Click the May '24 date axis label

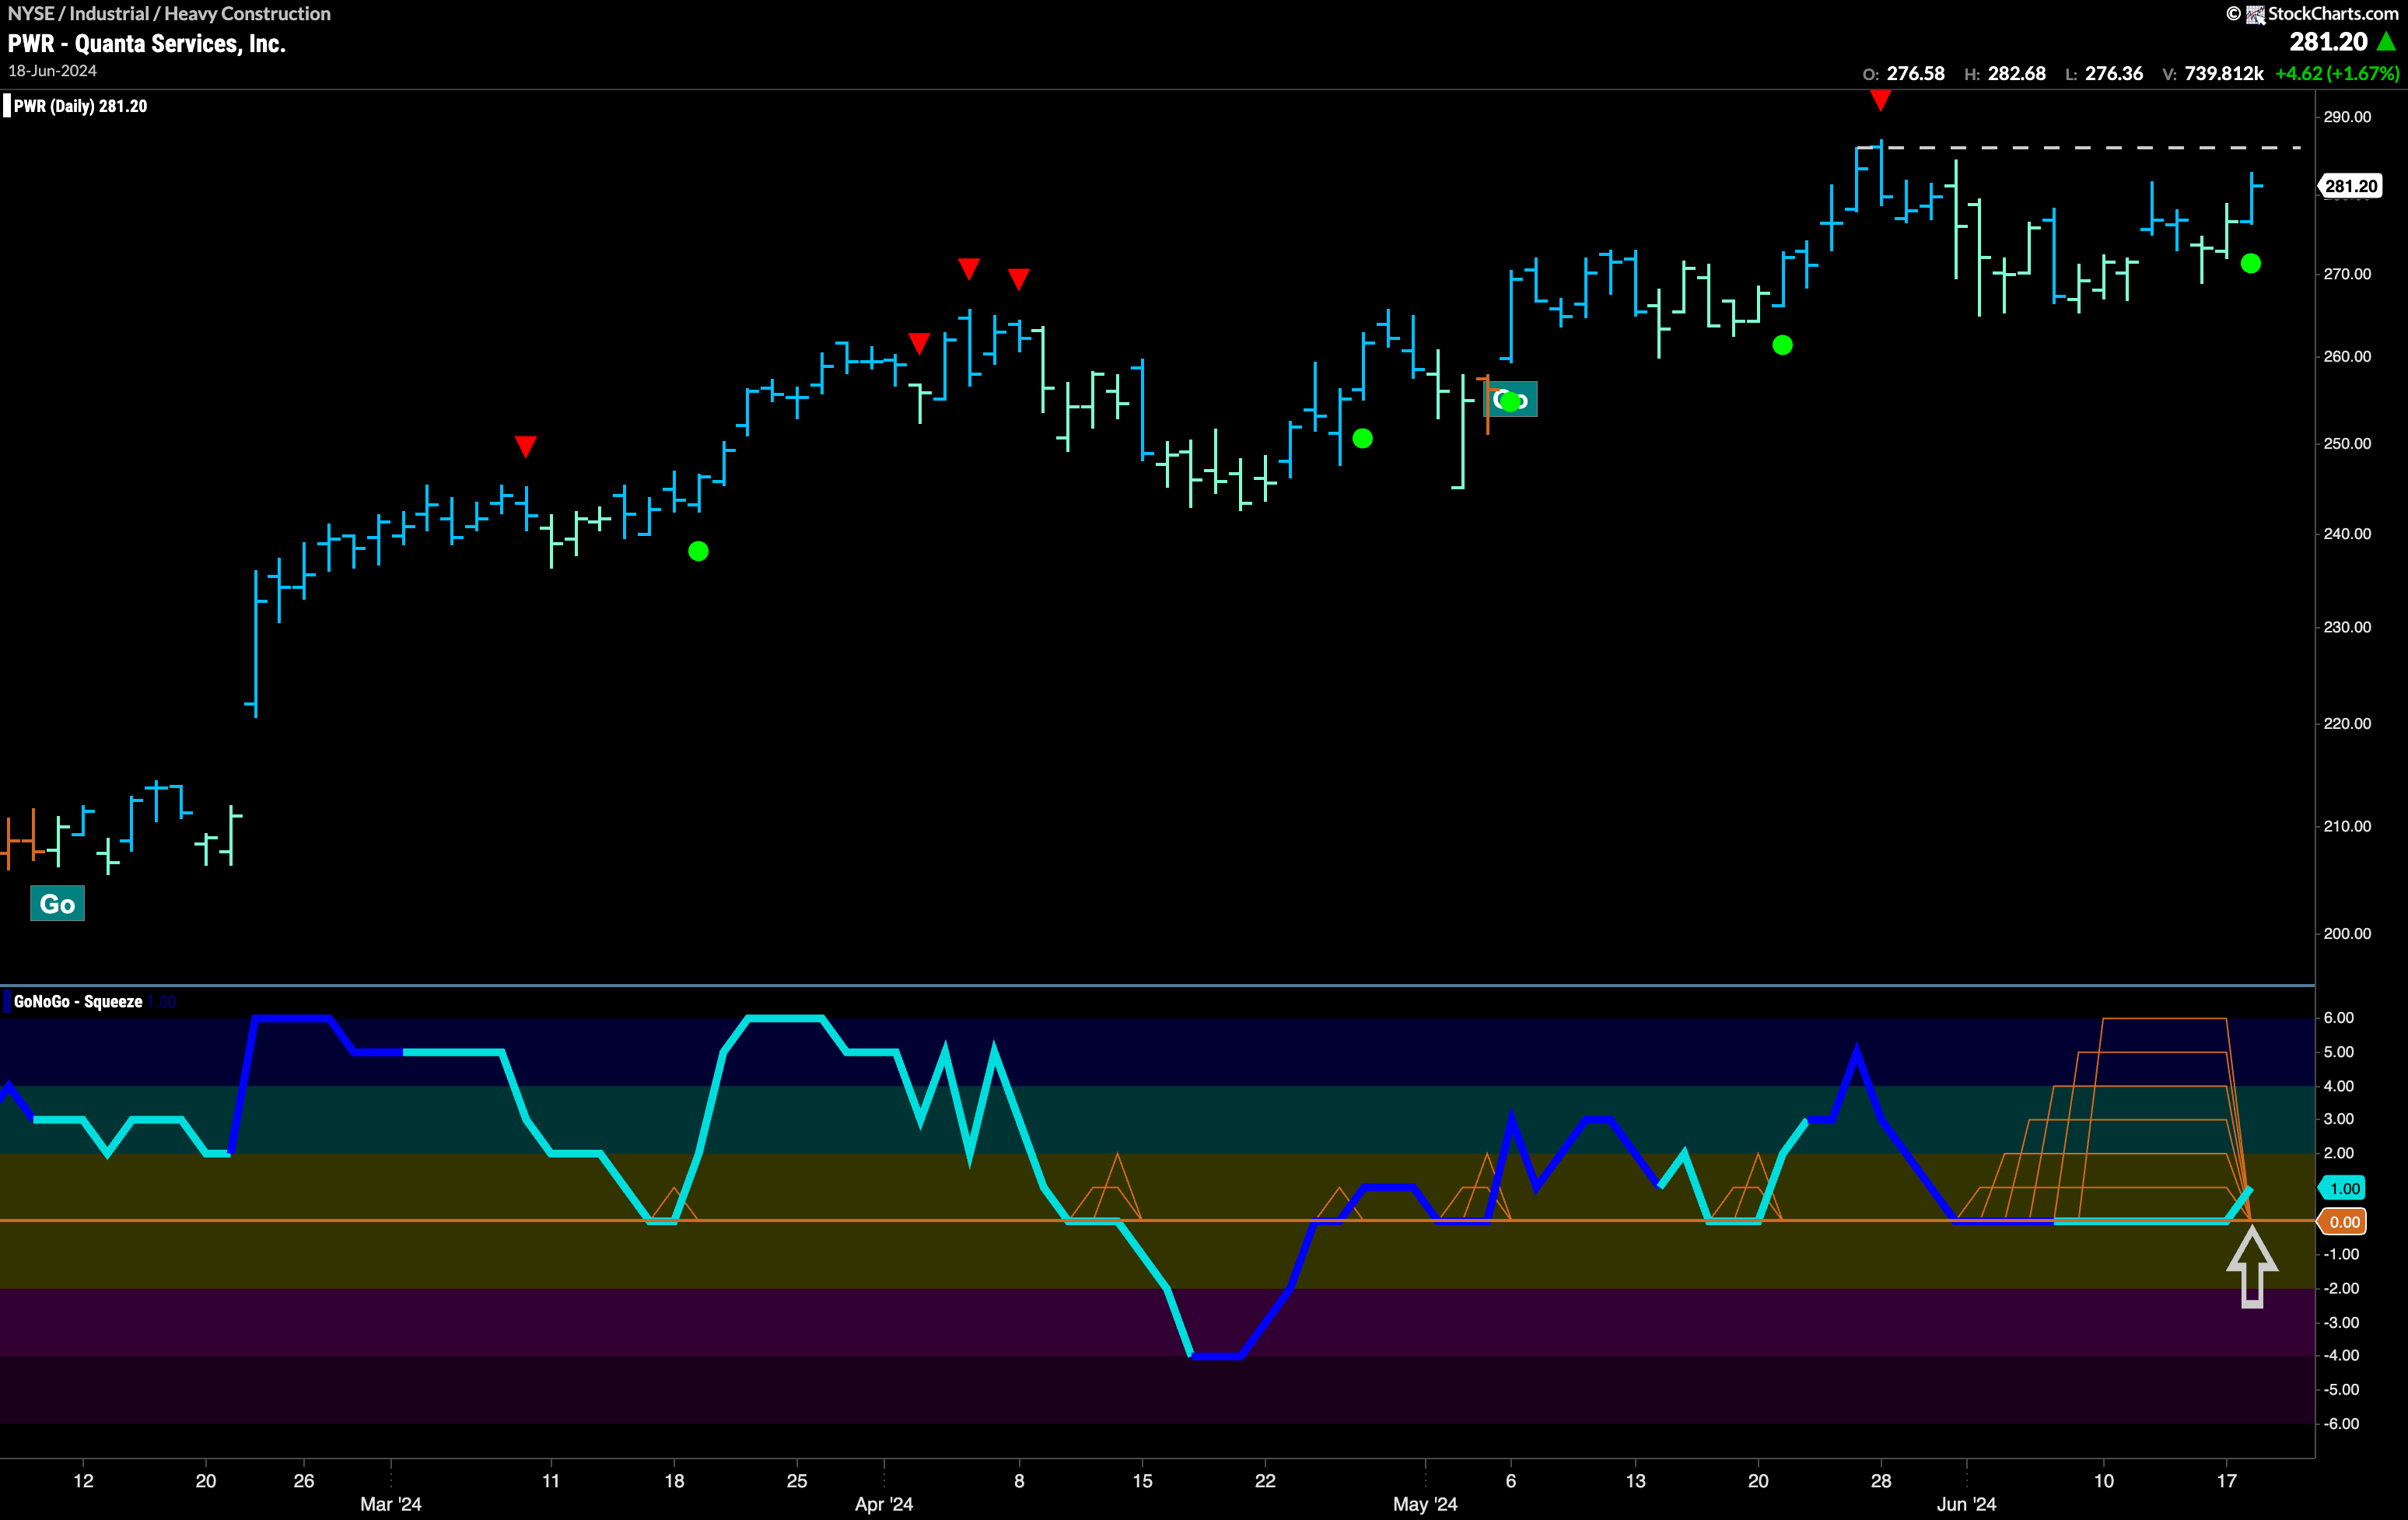pos(1425,1504)
